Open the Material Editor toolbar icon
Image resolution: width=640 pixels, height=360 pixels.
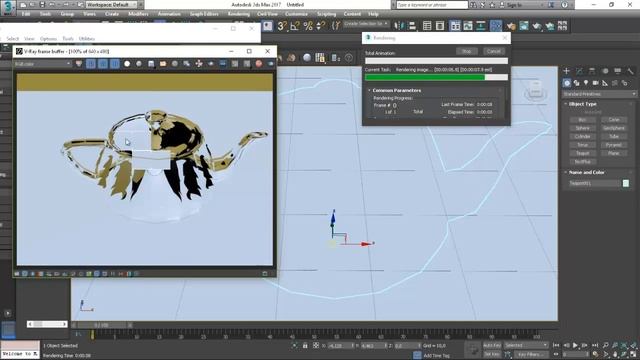pyautogui.click(x=496, y=26)
